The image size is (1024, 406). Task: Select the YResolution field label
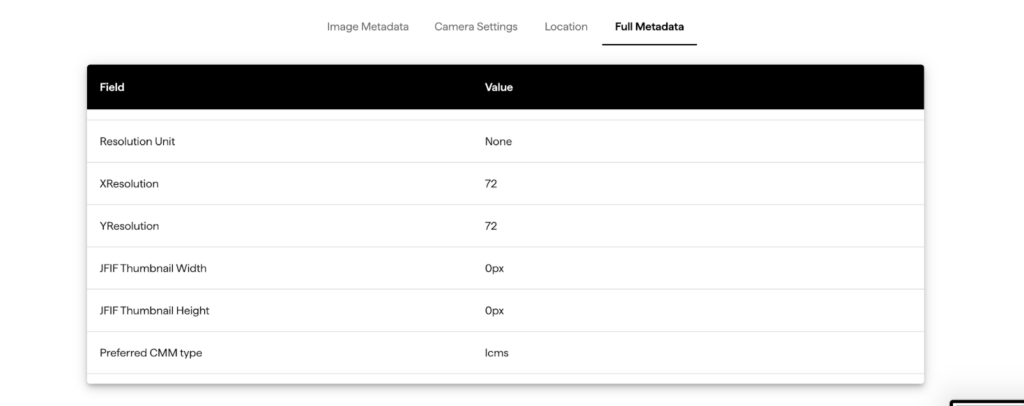coord(129,226)
